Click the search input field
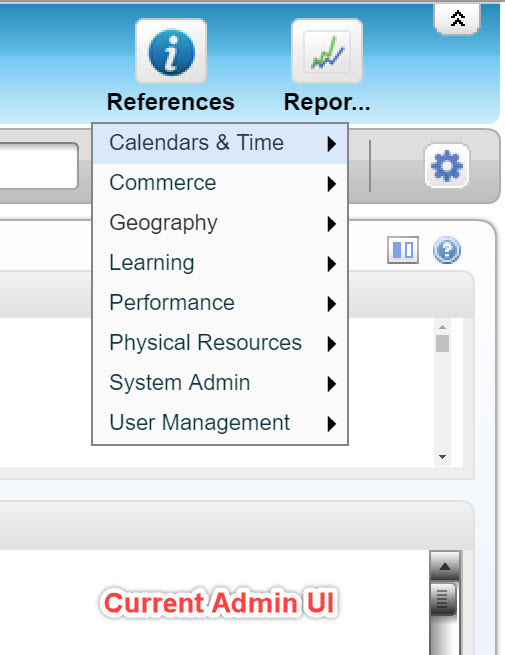The image size is (505, 655). coord(38,166)
